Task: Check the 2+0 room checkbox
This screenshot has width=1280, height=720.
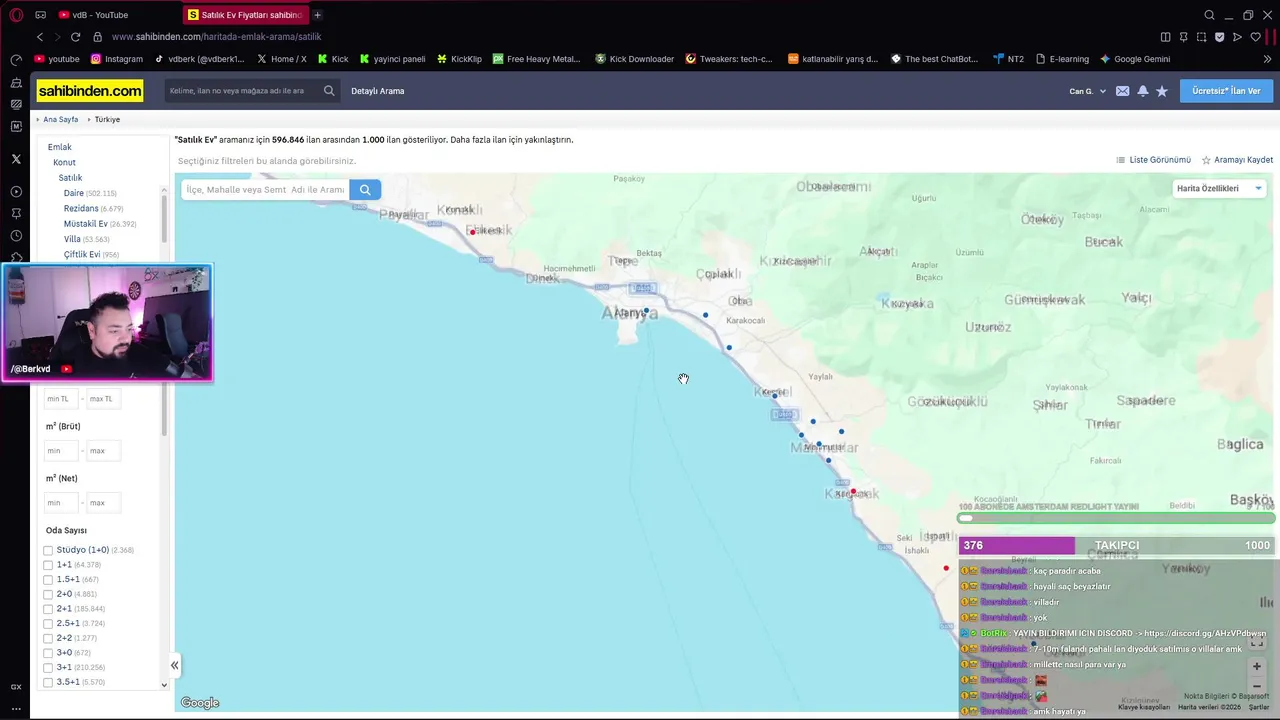Action: pyautogui.click(x=48, y=594)
